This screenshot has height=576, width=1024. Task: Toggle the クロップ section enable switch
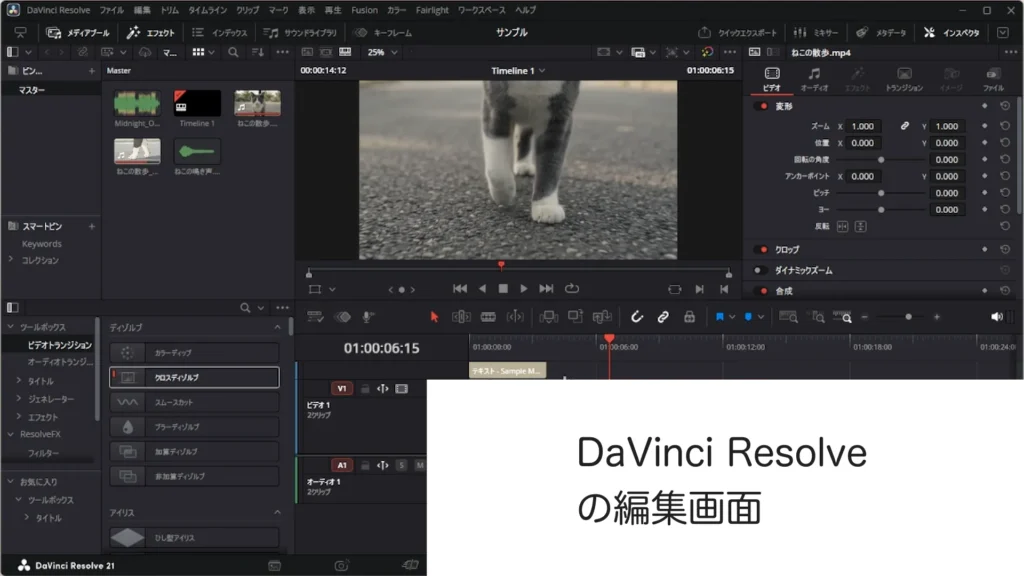coord(761,249)
